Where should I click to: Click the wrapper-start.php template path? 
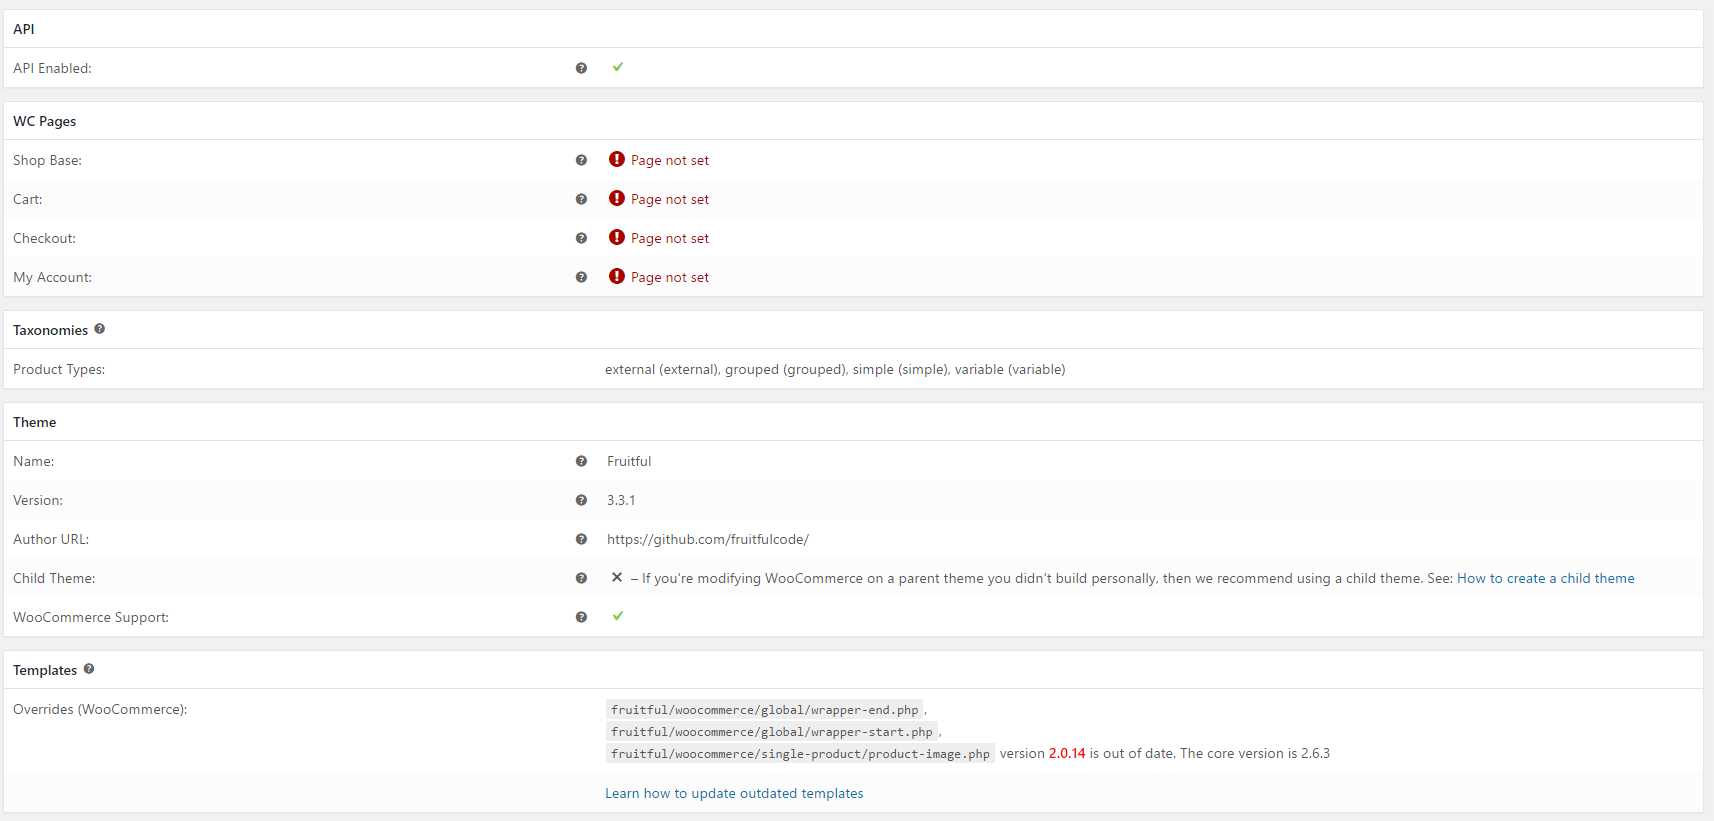pos(772,732)
